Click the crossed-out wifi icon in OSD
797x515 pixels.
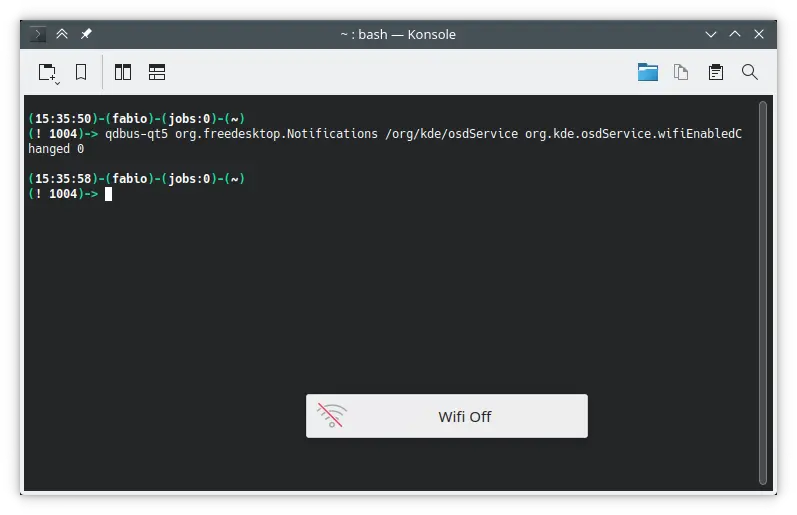click(x=332, y=415)
